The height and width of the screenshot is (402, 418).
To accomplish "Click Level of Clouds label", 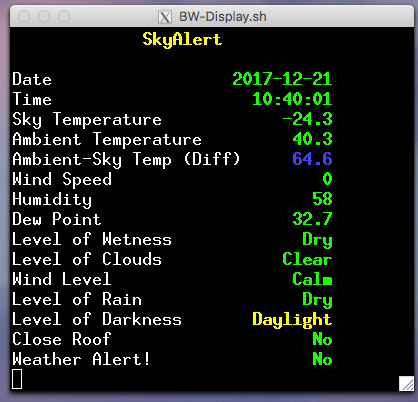I will pos(87,259).
